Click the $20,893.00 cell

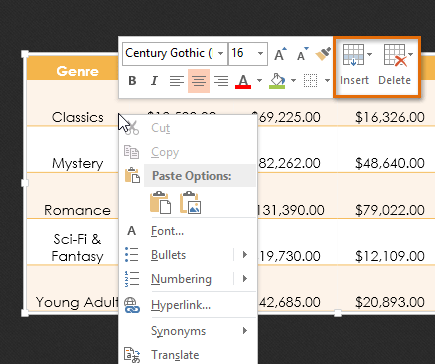click(390, 302)
